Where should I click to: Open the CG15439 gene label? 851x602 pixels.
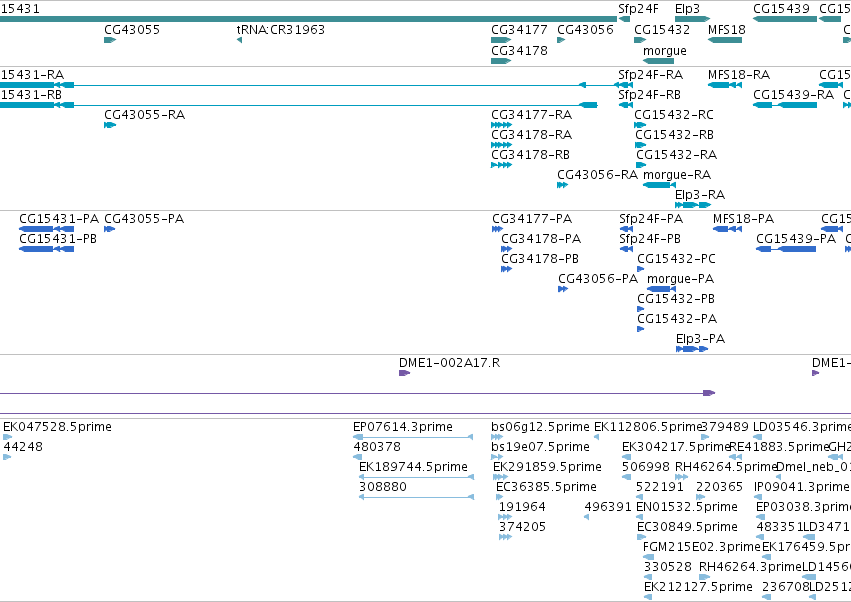point(781,9)
